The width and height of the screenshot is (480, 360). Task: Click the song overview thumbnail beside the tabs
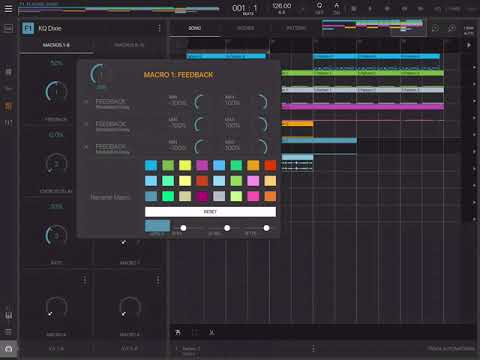coord(373,27)
